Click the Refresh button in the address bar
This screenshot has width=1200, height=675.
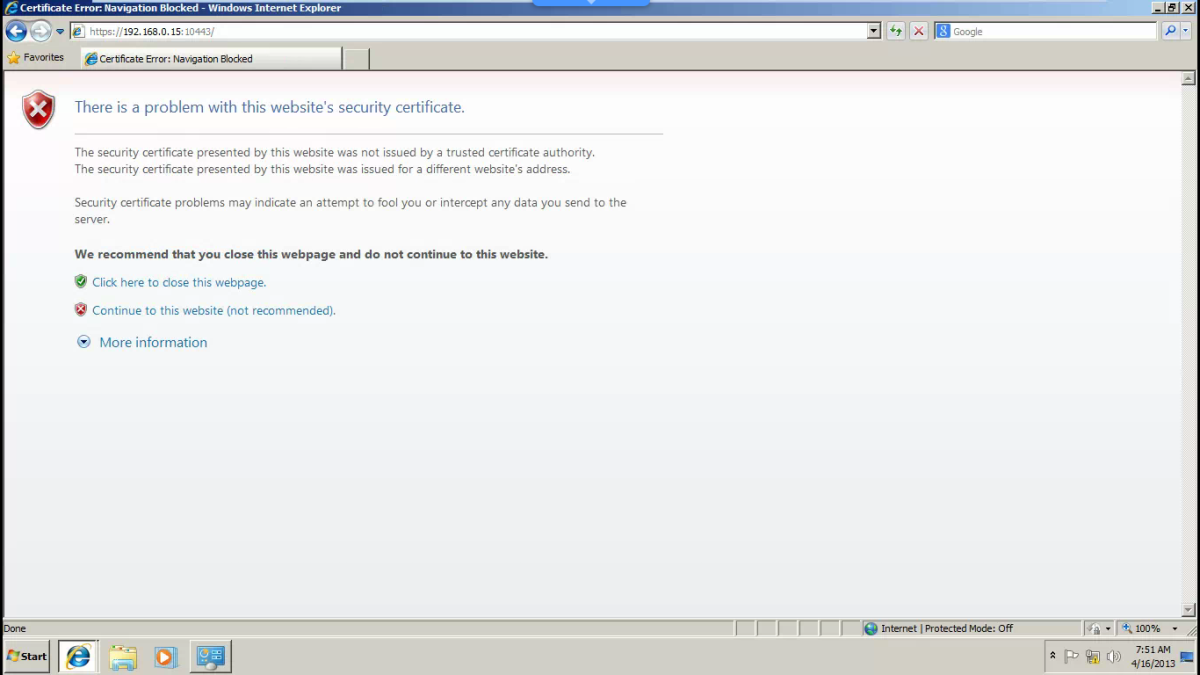[896, 31]
